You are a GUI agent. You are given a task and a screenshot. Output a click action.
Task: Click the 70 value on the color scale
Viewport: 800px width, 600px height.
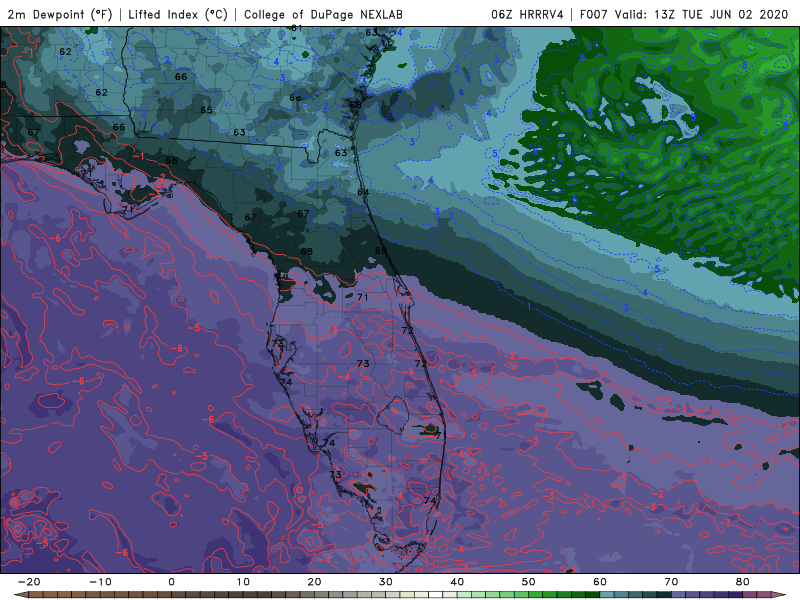click(671, 582)
